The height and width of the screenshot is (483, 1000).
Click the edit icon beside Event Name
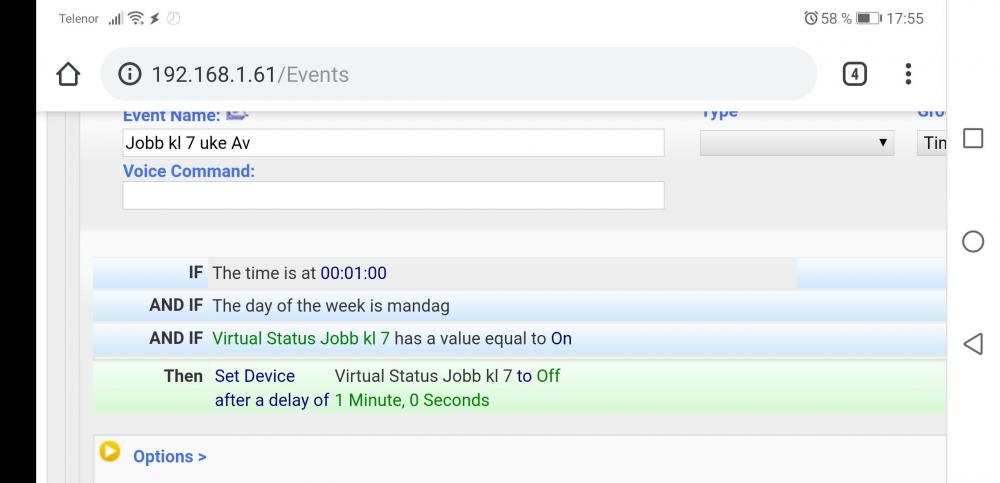pyautogui.click(x=237, y=116)
